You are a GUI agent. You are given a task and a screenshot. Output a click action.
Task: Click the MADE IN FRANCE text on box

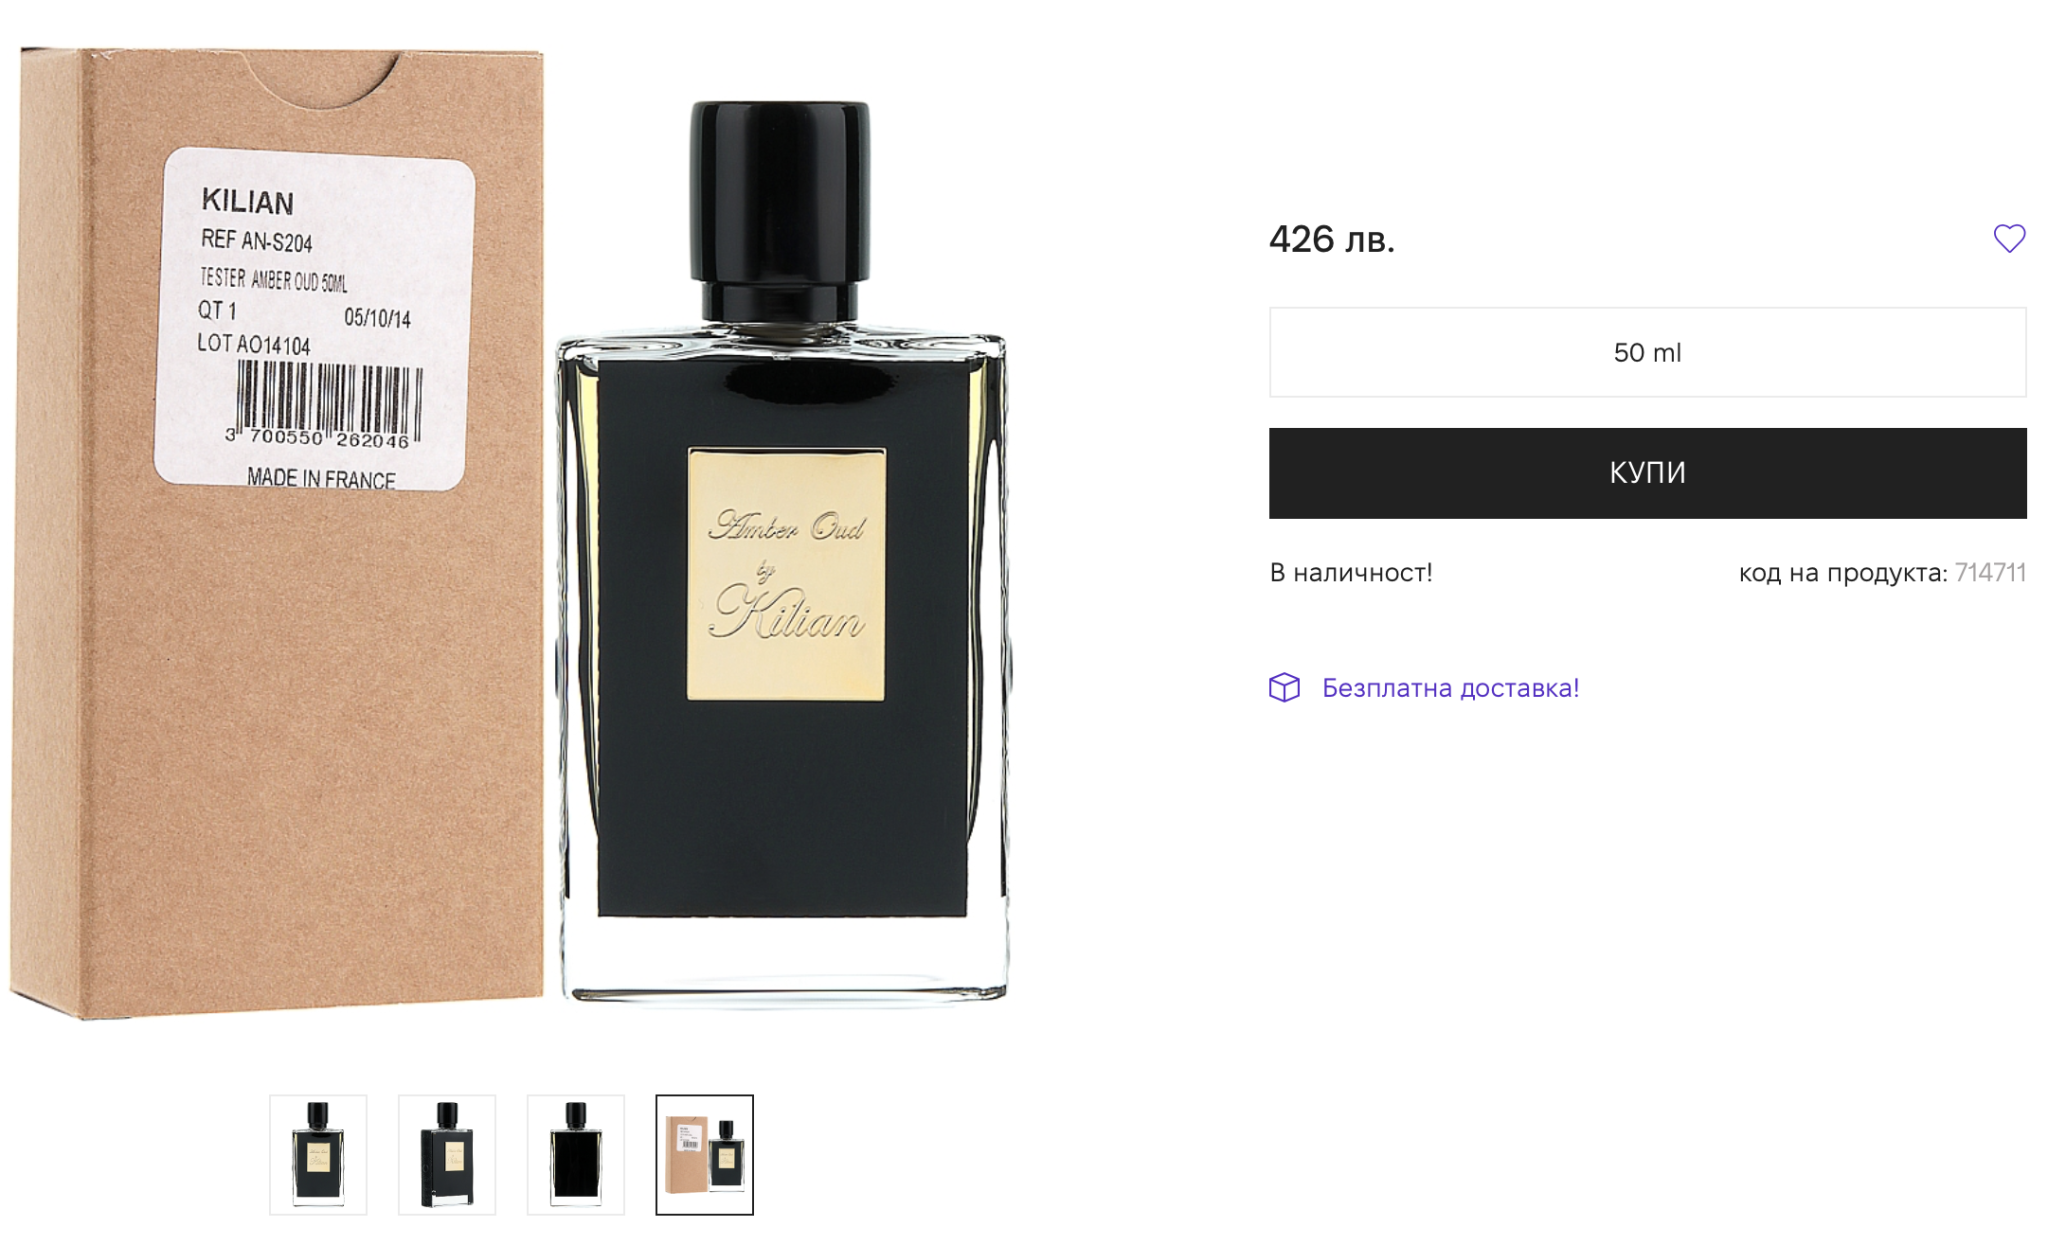coord(321,479)
